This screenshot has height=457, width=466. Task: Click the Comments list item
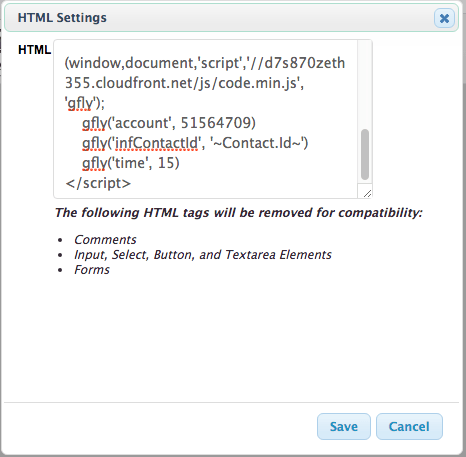pyautogui.click(x=105, y=240)
